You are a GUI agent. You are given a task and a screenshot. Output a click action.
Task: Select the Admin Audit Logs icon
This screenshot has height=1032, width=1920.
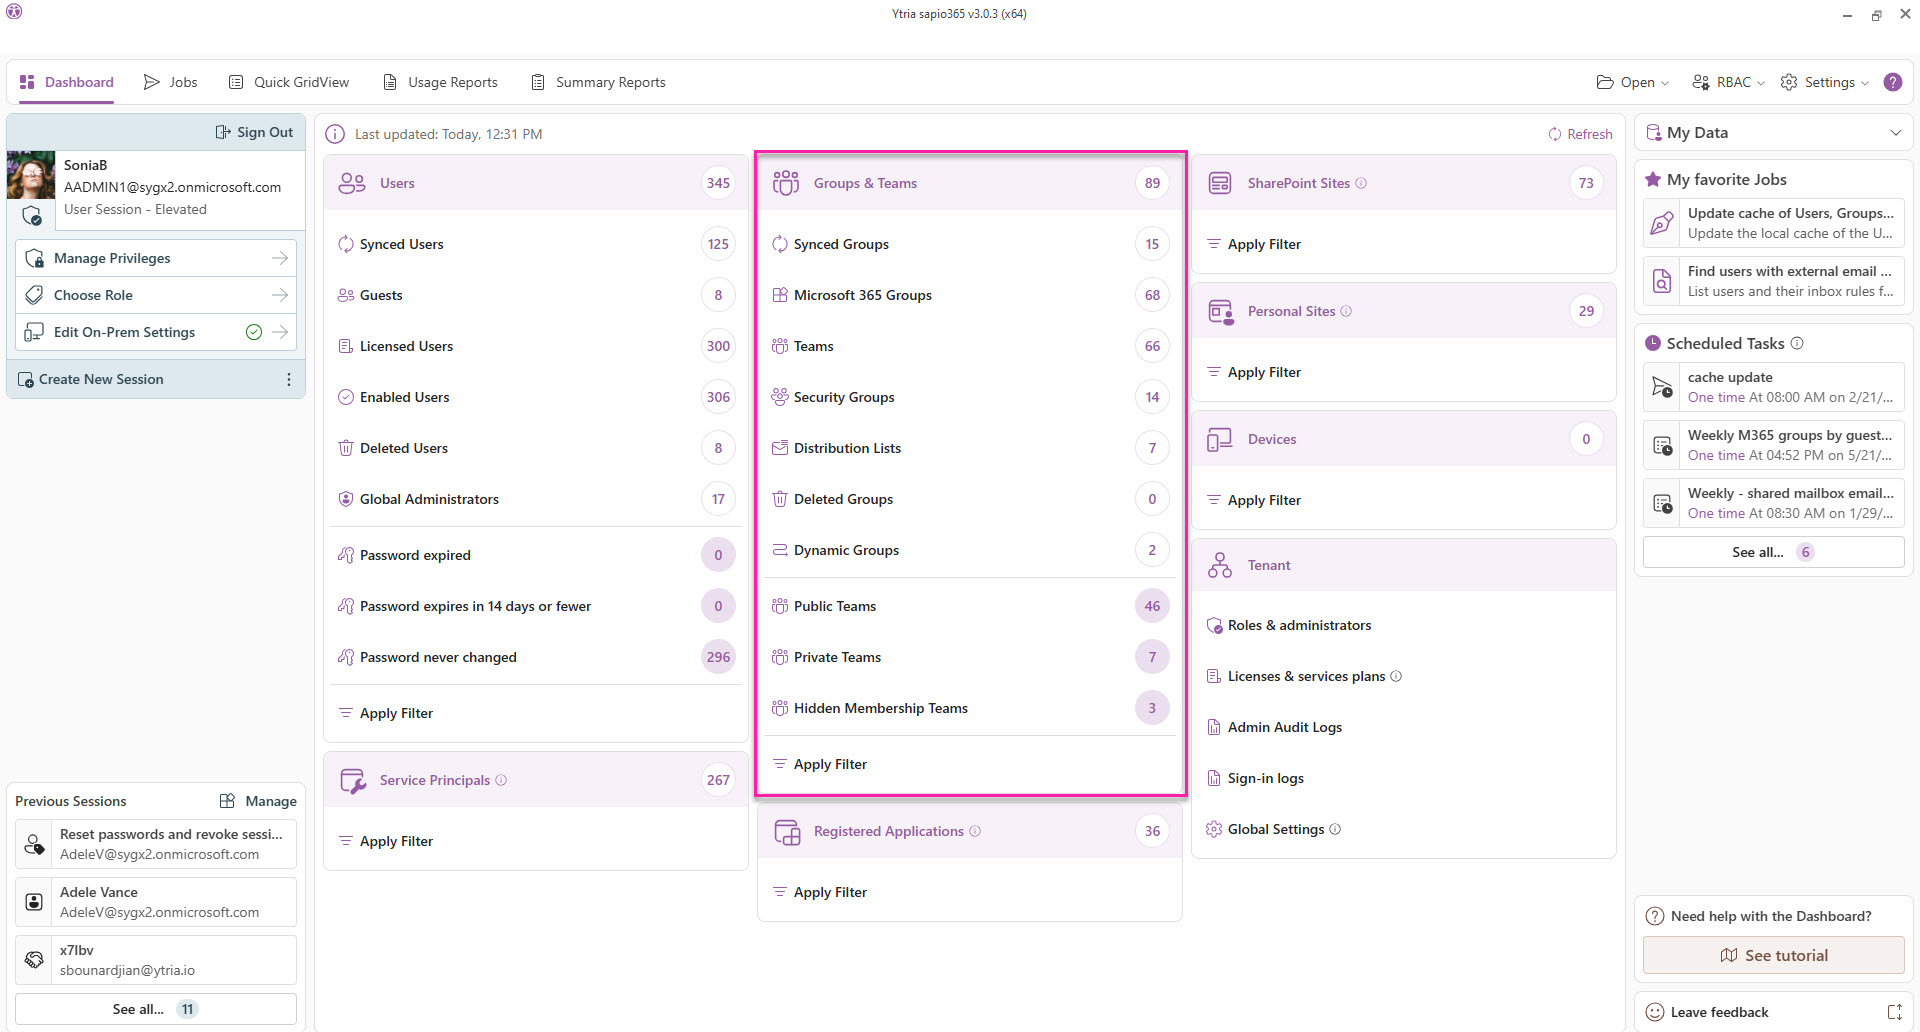click(x=1213, y=727)
